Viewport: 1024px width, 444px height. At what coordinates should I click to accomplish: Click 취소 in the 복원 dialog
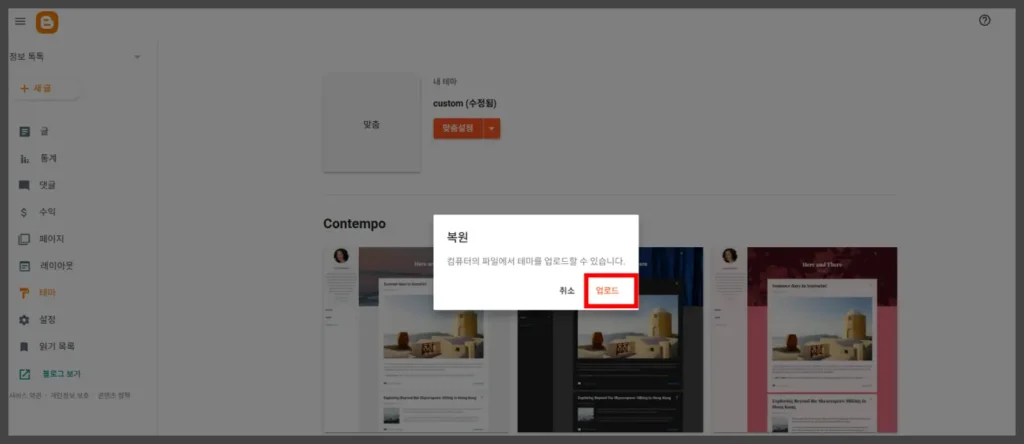[567, 291]
